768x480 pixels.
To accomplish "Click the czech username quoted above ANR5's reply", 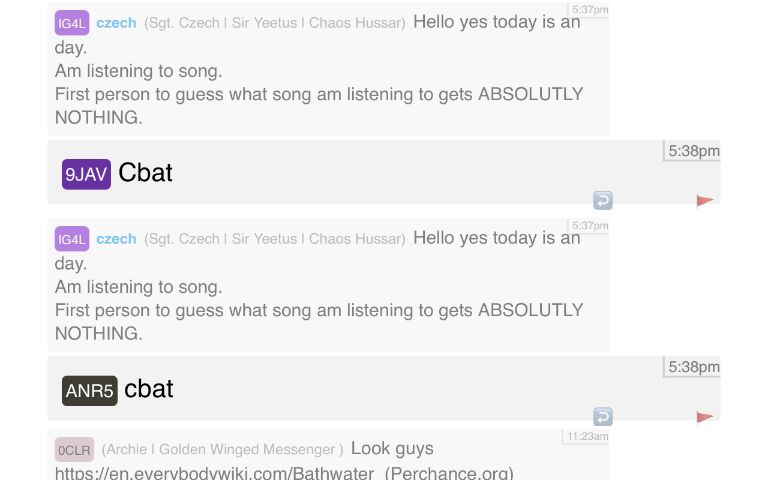I will (116, 239).
